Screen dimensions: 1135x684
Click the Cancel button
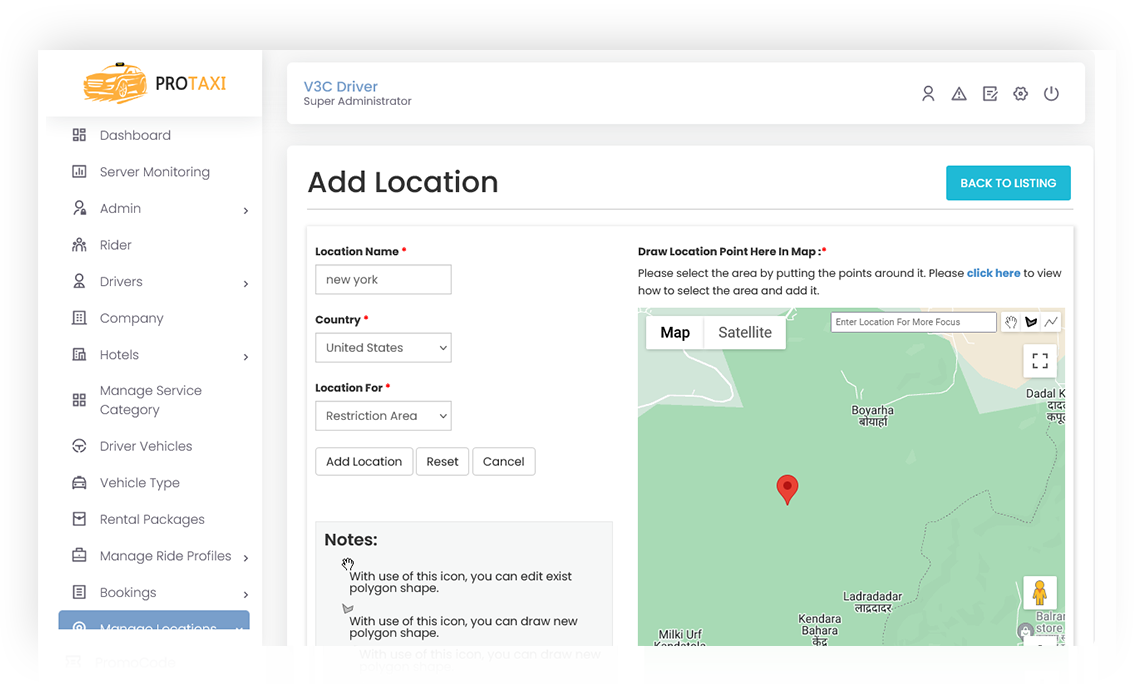click(504, 461)
